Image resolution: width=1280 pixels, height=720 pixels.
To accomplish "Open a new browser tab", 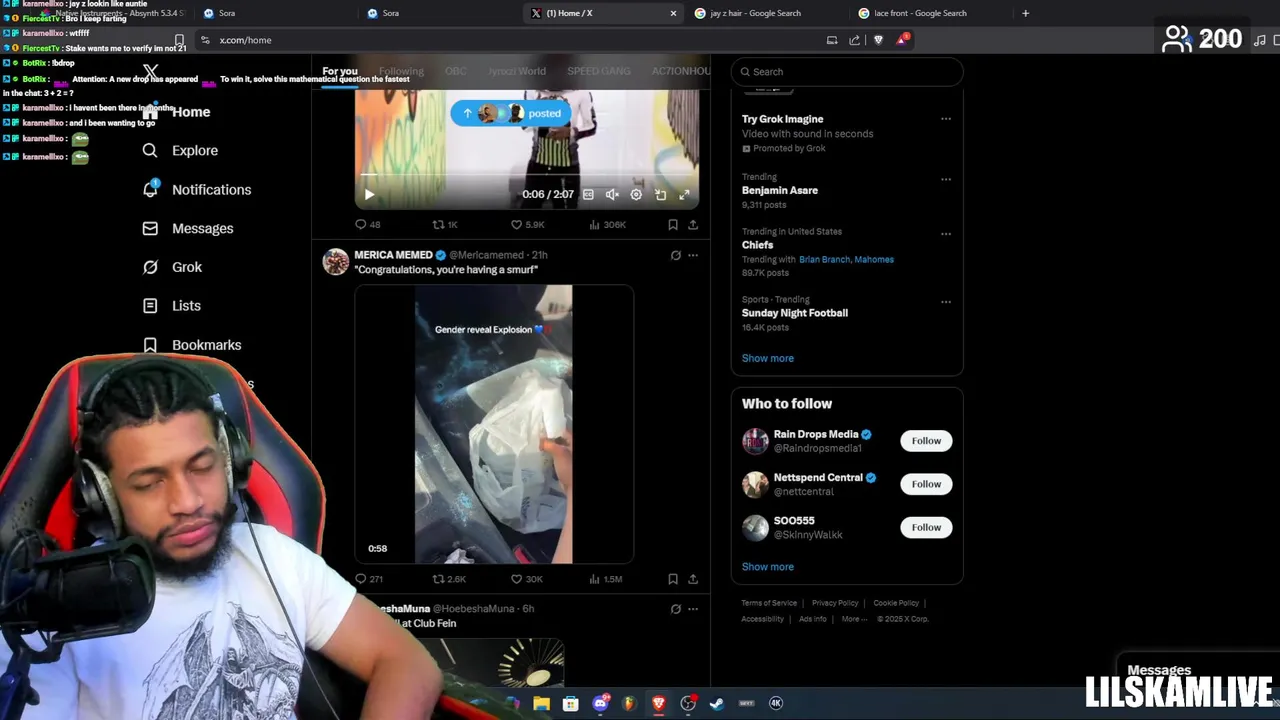I will [1025, 13].
